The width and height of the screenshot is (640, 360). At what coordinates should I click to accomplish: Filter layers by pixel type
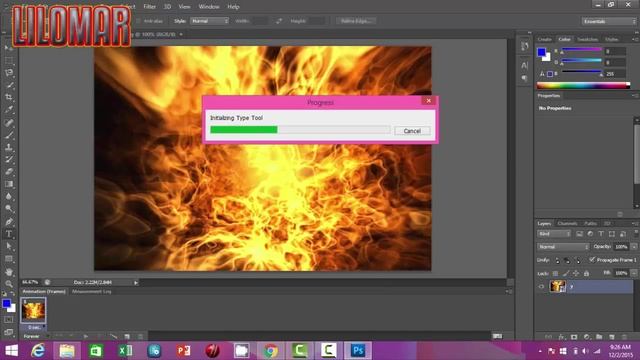click(x=579, y=234)
